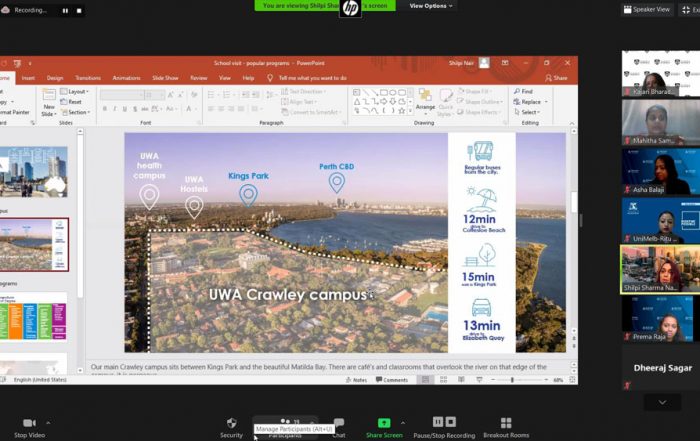700x441 pixels.
Task: Click Format Painter
Action: click(x=15, y=112)
